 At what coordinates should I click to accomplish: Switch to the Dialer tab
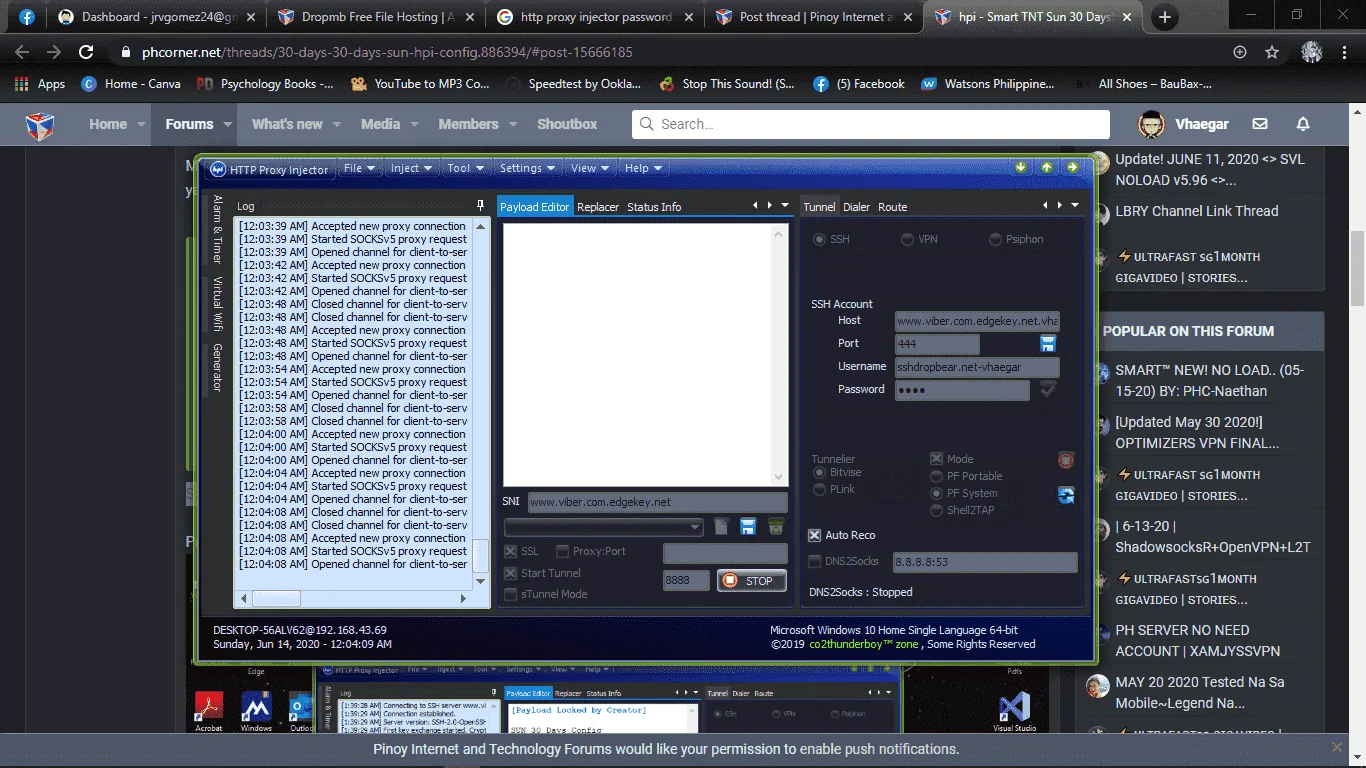point(857,207)
